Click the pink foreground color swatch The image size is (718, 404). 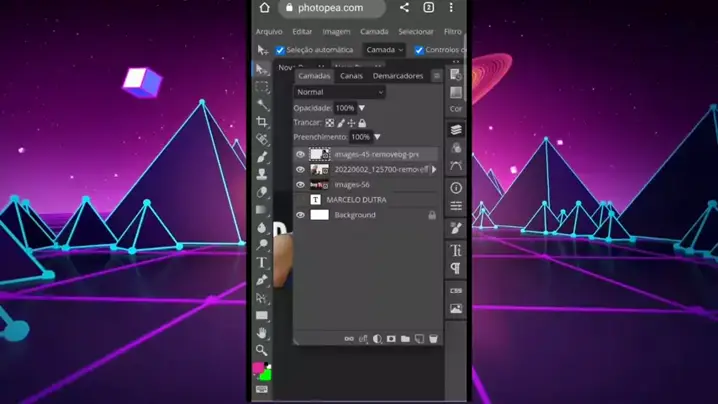[x=258, y=368]
